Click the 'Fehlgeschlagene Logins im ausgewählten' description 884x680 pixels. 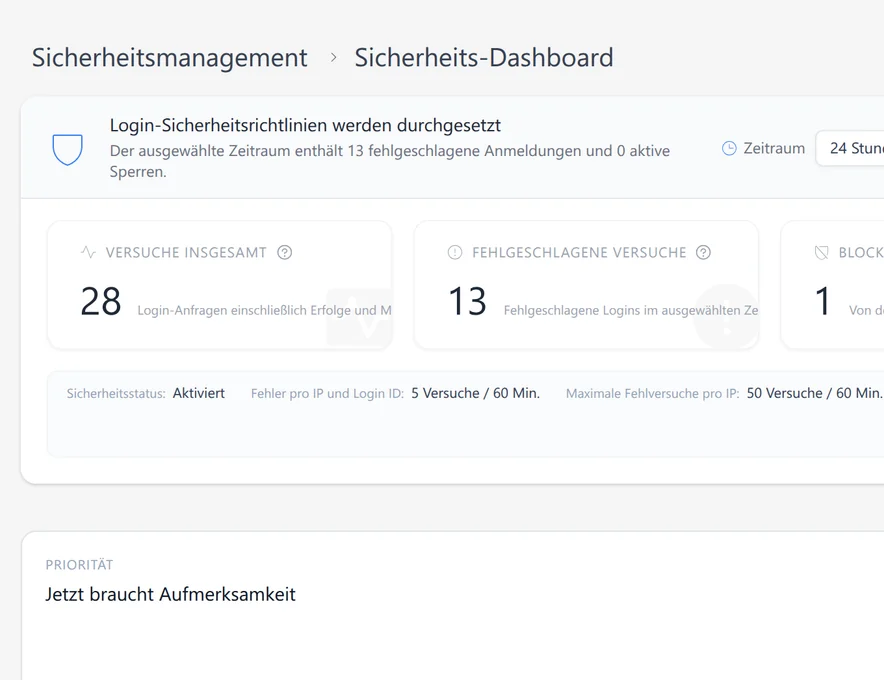(622, 310)
